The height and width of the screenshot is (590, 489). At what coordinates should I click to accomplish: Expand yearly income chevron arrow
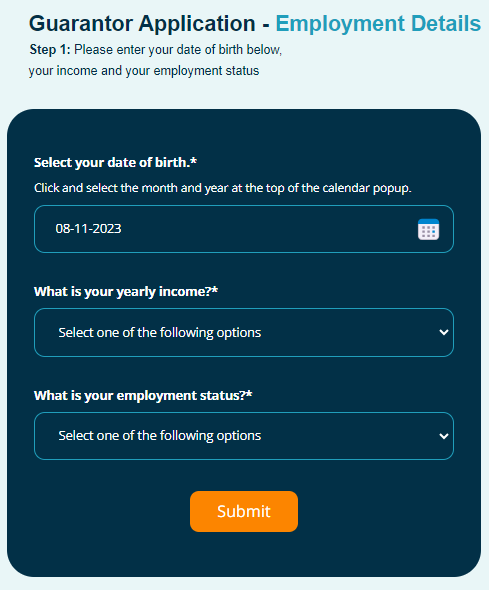click(444, 333)
